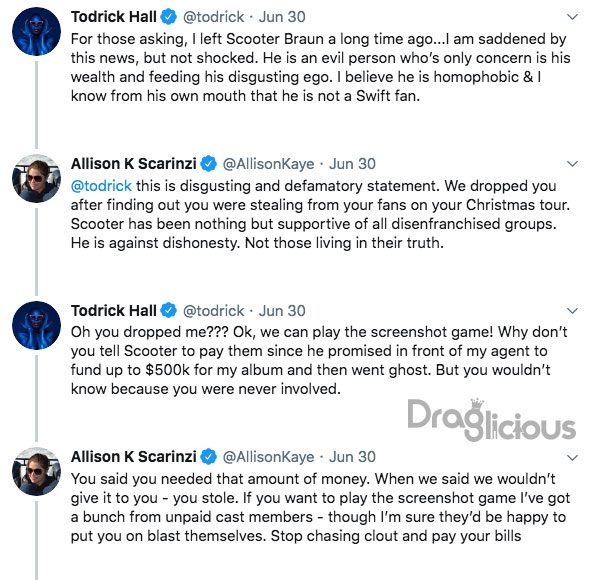The image size is (592, 580).
Task: Open the chevron menu on fourth tweet
Action: pos(573,458)
